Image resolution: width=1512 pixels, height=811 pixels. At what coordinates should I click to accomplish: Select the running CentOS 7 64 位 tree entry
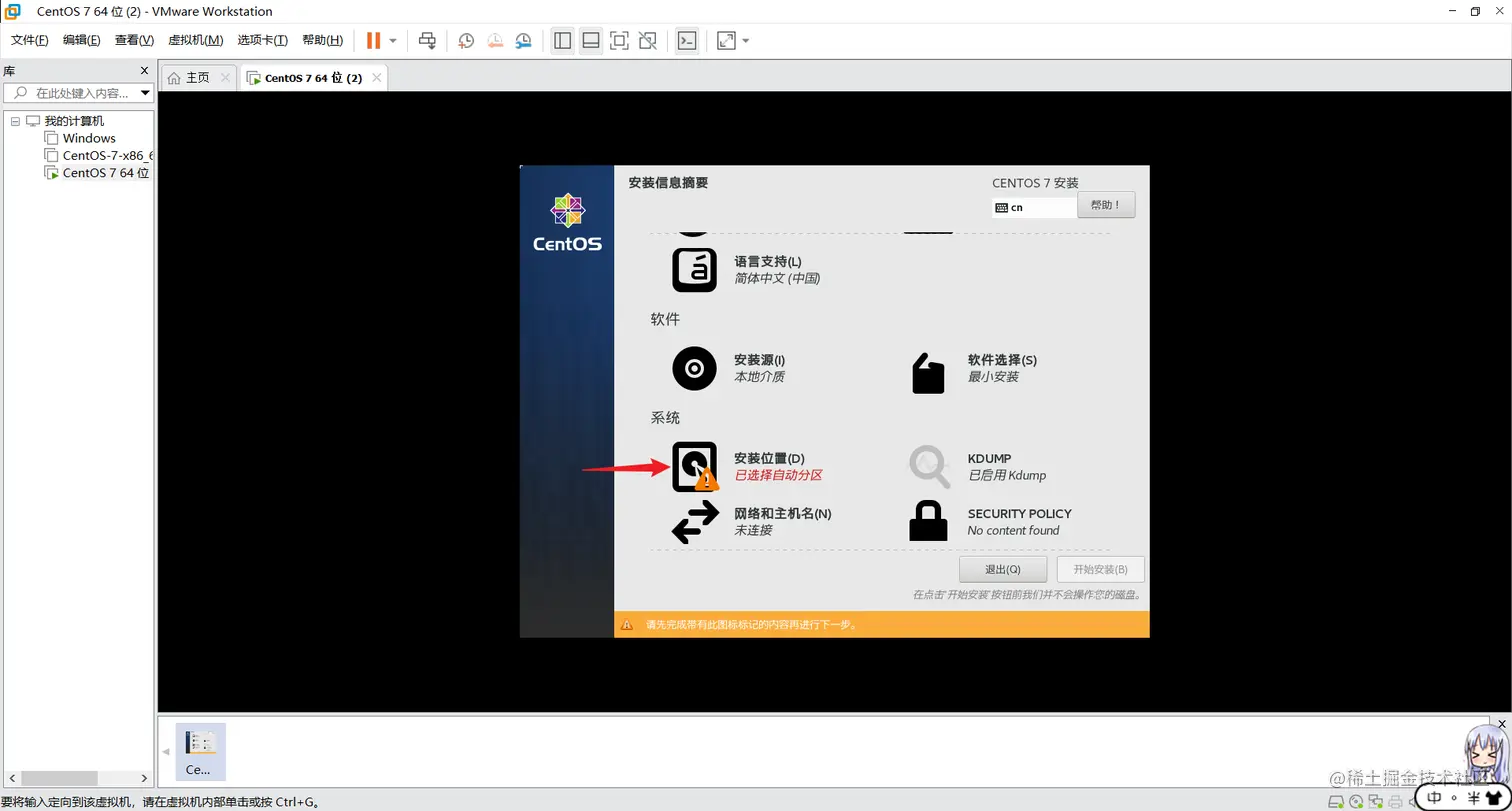(x=105, y=172)
